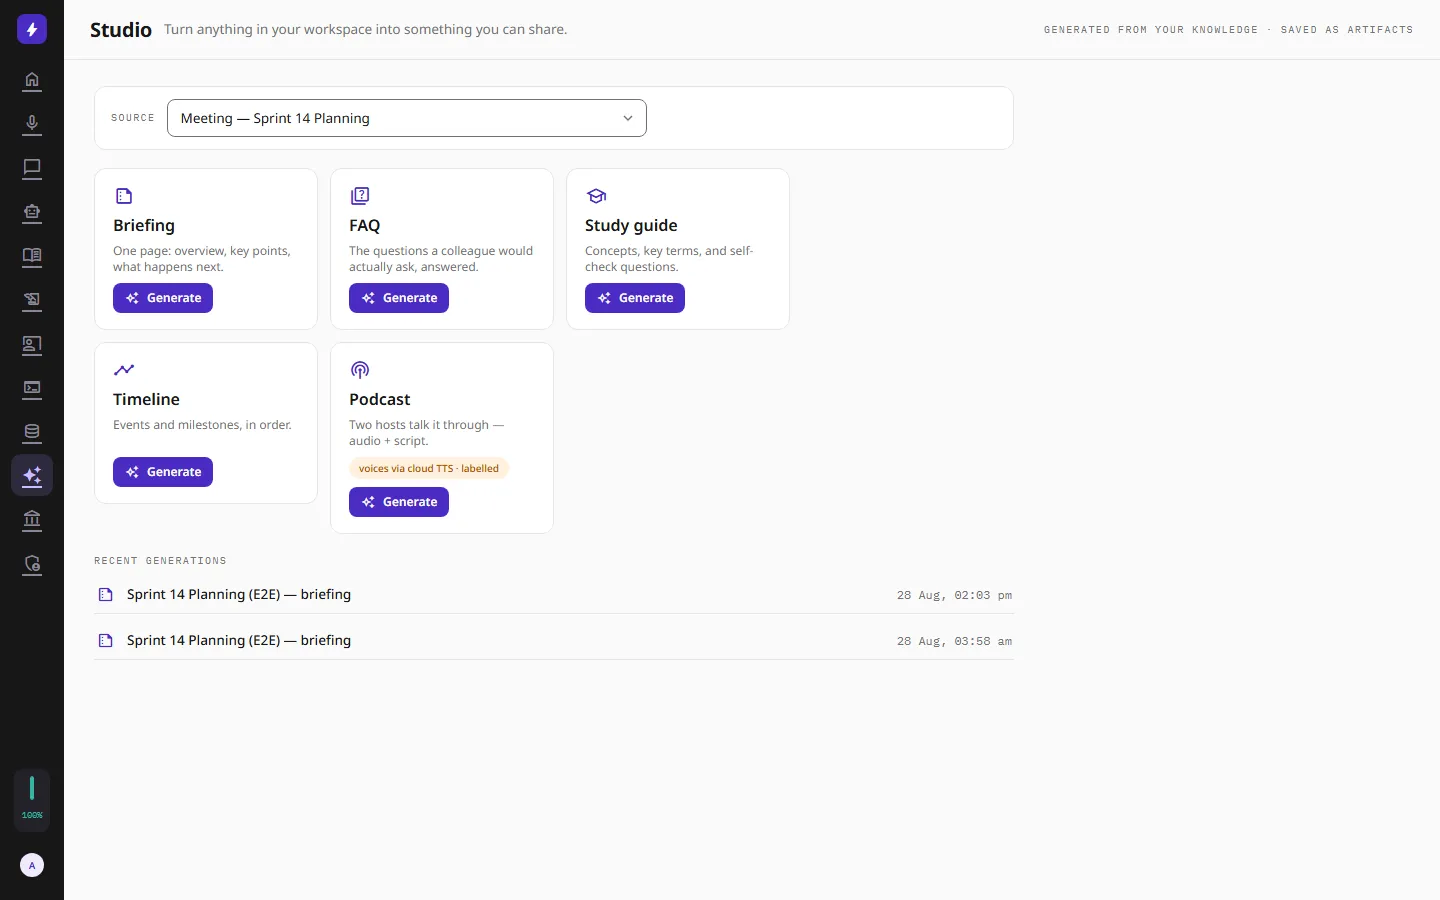This screenshot has height=900, width=1440.
Task: Generate a Study guide
Action: click(635, 298)
